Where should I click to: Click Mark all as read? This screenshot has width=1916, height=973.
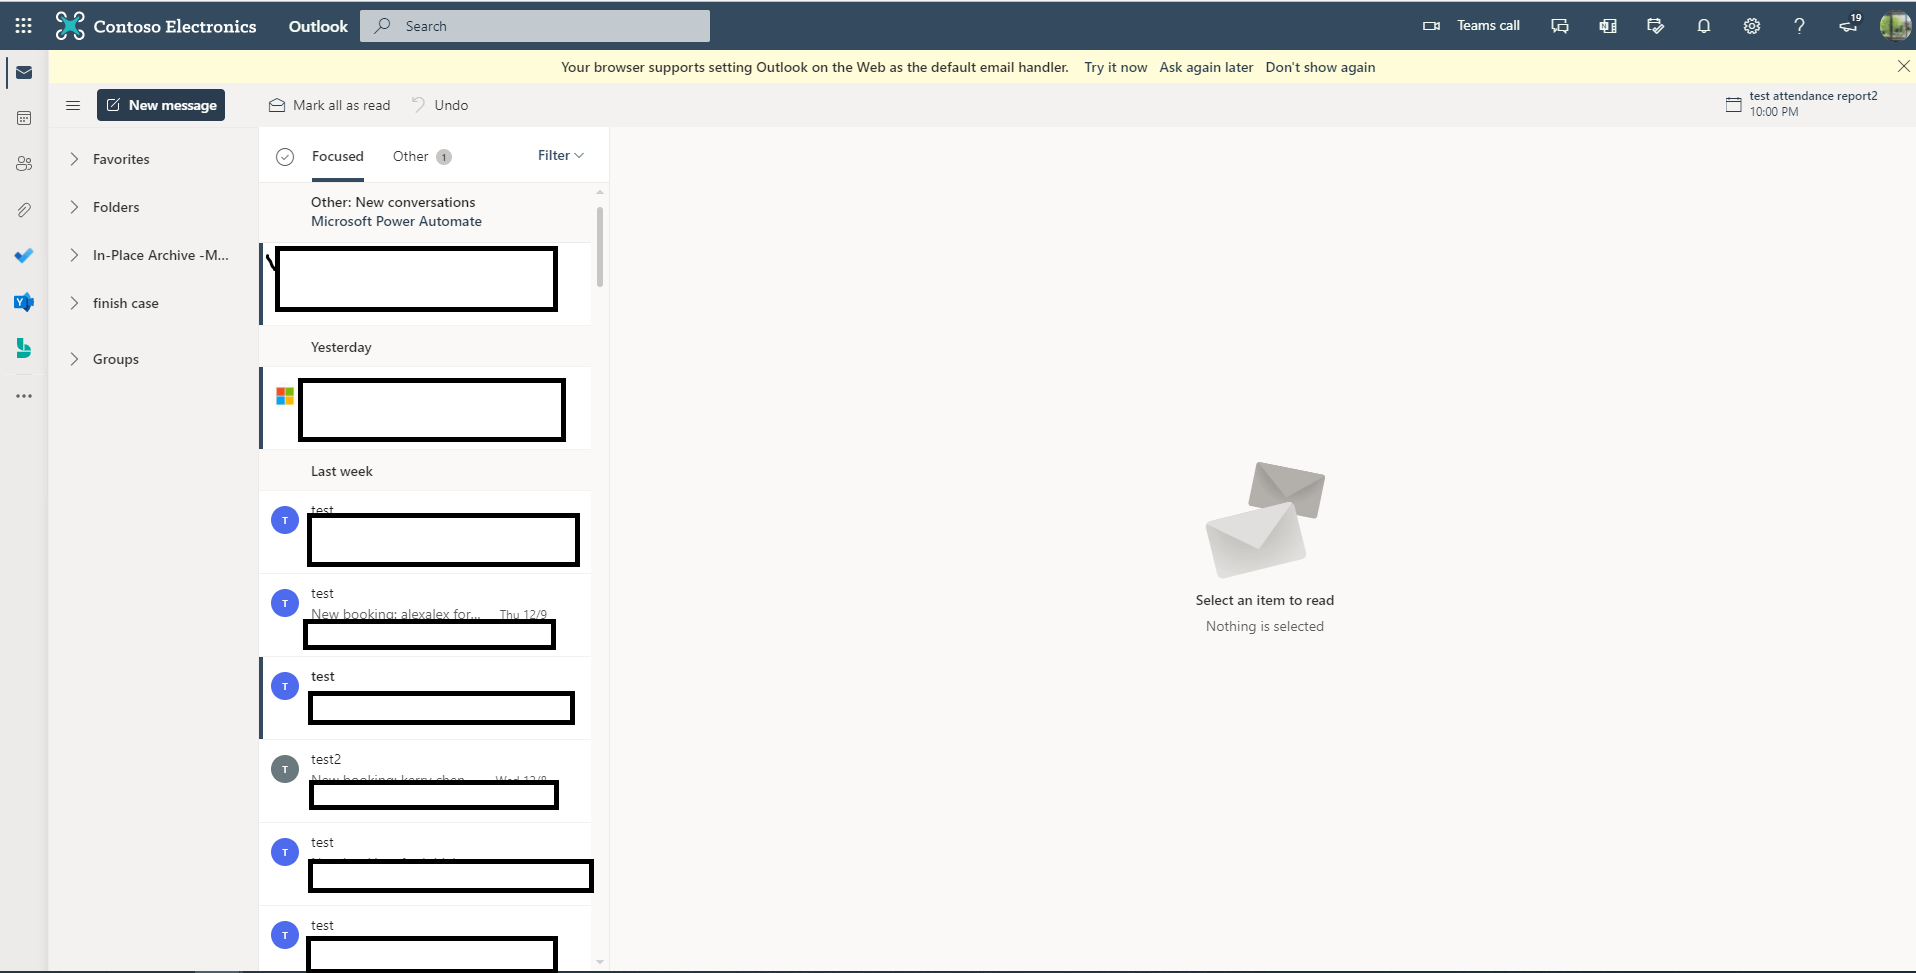[x=329, y=105]
